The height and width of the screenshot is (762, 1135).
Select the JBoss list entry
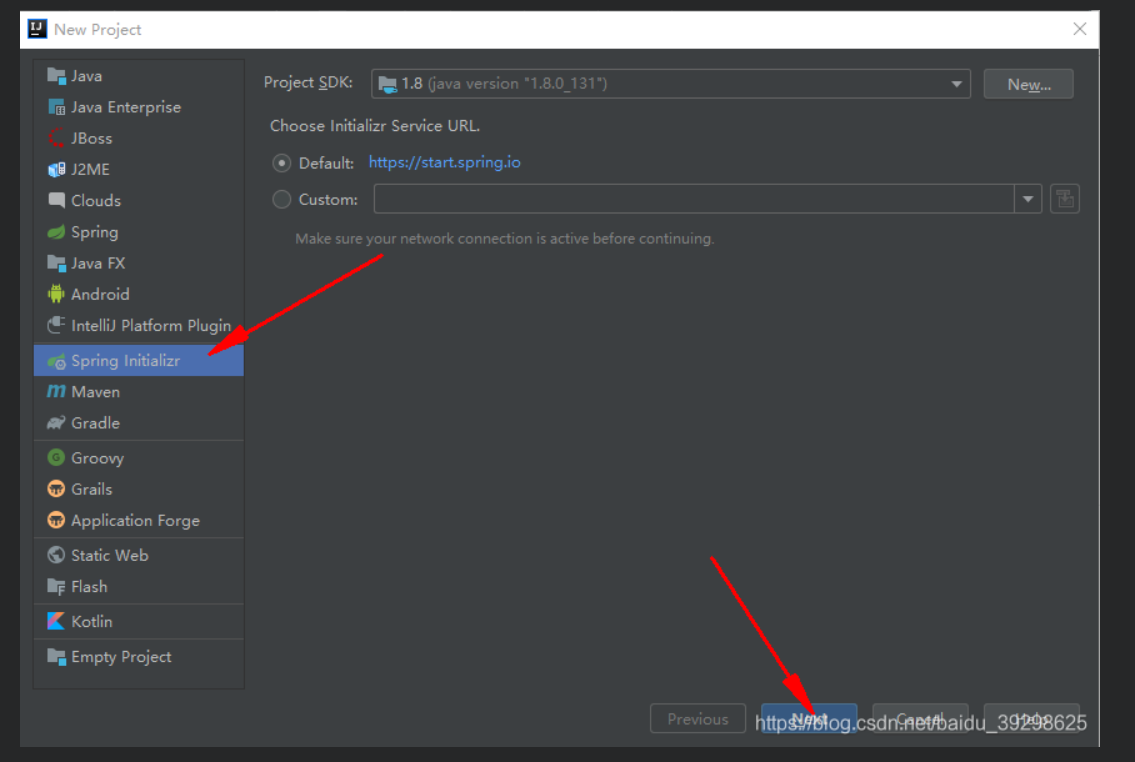(x=139, y=138)
